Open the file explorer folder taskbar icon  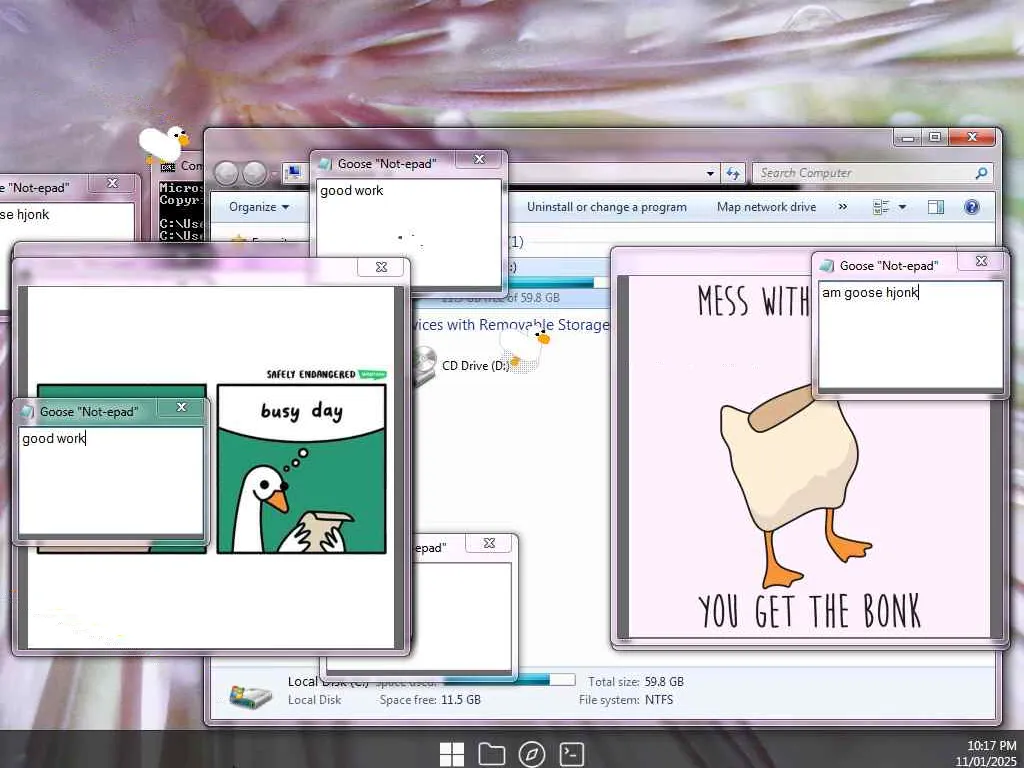coord(492,754)
